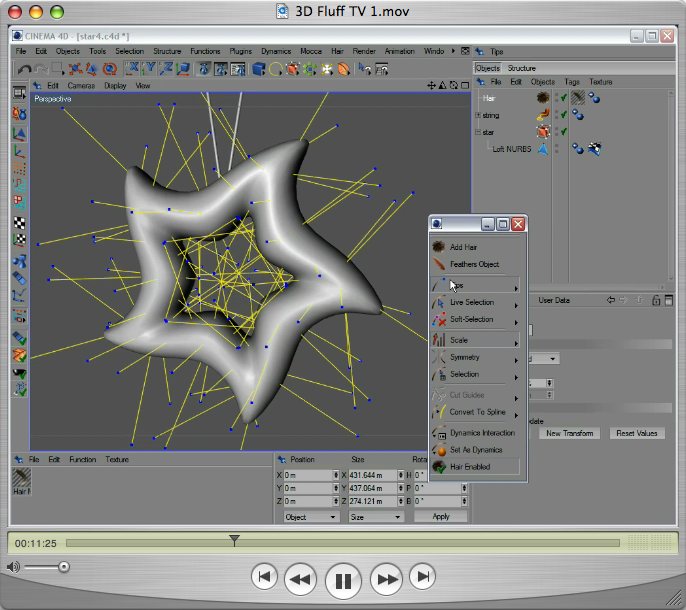Toggle the X axis lock
Screen dimensions: 686x610
(x=133, y=69)
